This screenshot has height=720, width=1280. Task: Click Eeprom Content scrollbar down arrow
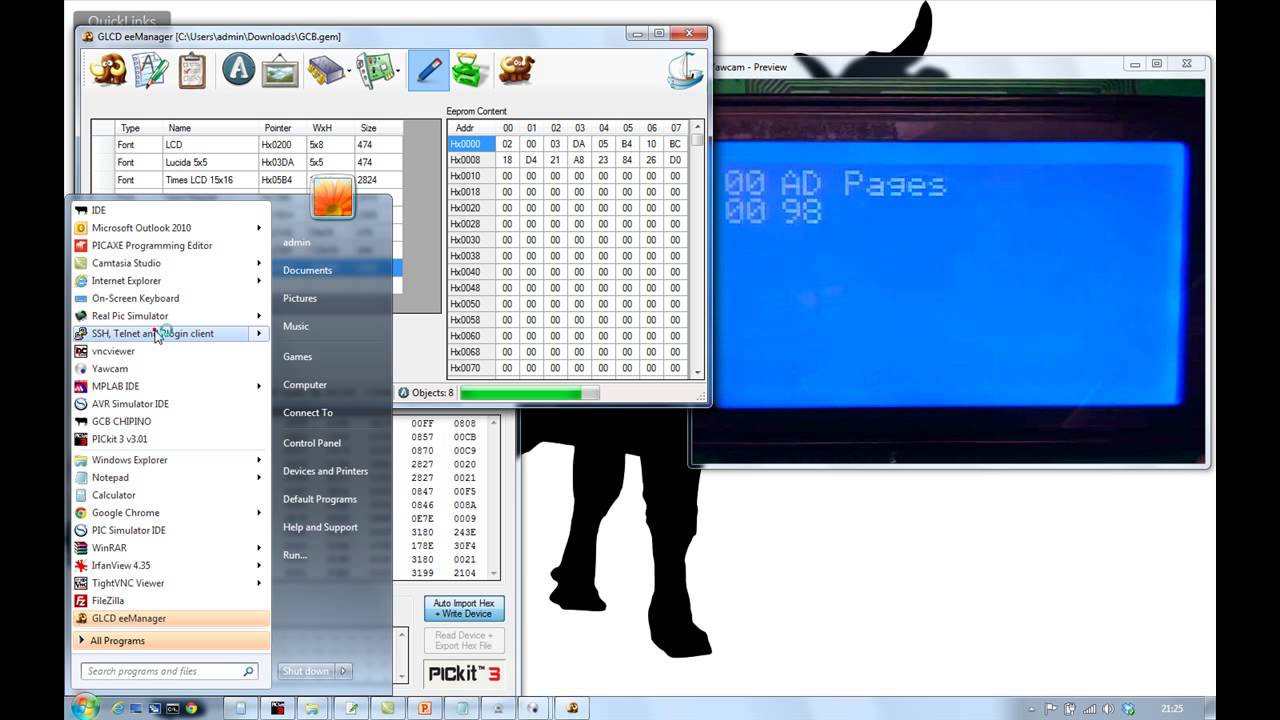click(x=698, y=372)
